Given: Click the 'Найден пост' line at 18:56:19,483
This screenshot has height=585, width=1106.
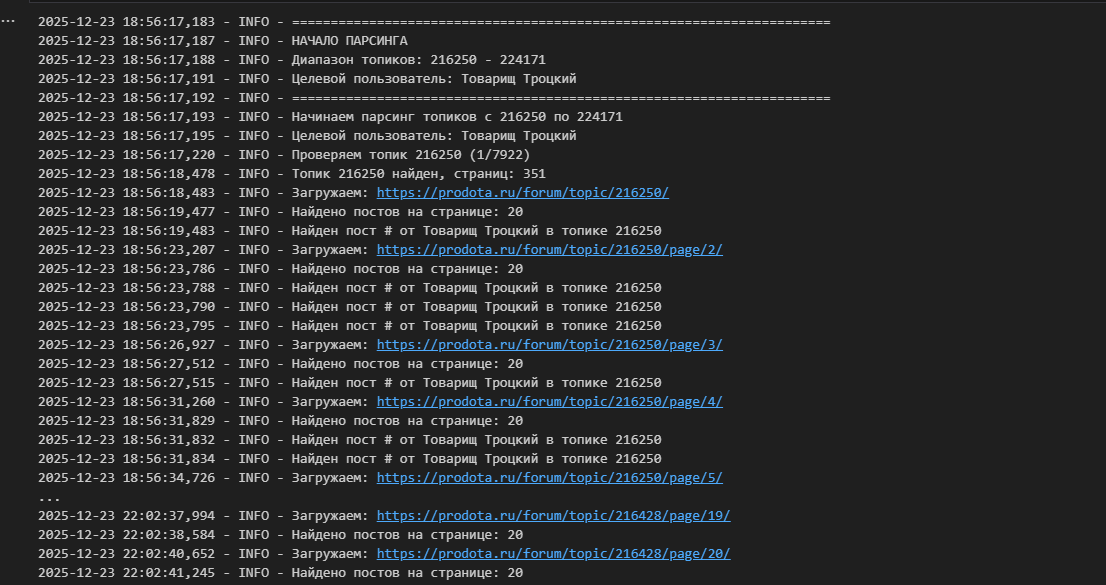Looking at the screenshot, I should tap(476, 231).
